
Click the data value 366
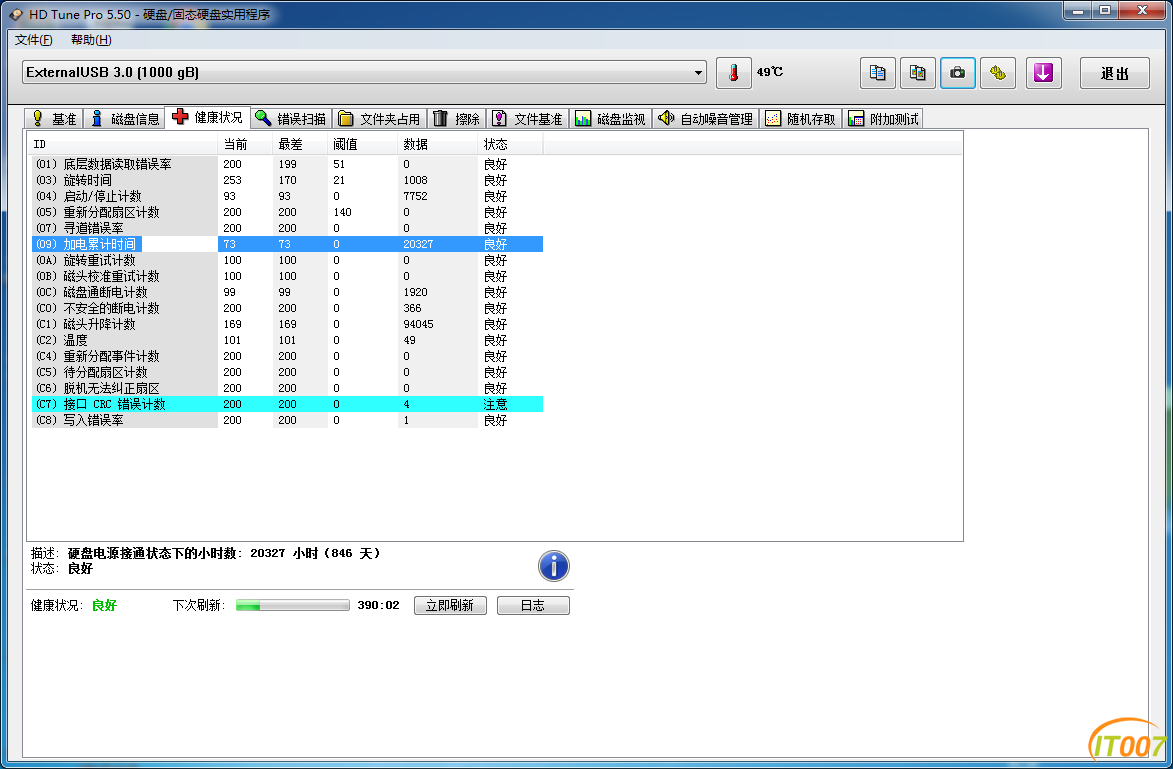412,308
